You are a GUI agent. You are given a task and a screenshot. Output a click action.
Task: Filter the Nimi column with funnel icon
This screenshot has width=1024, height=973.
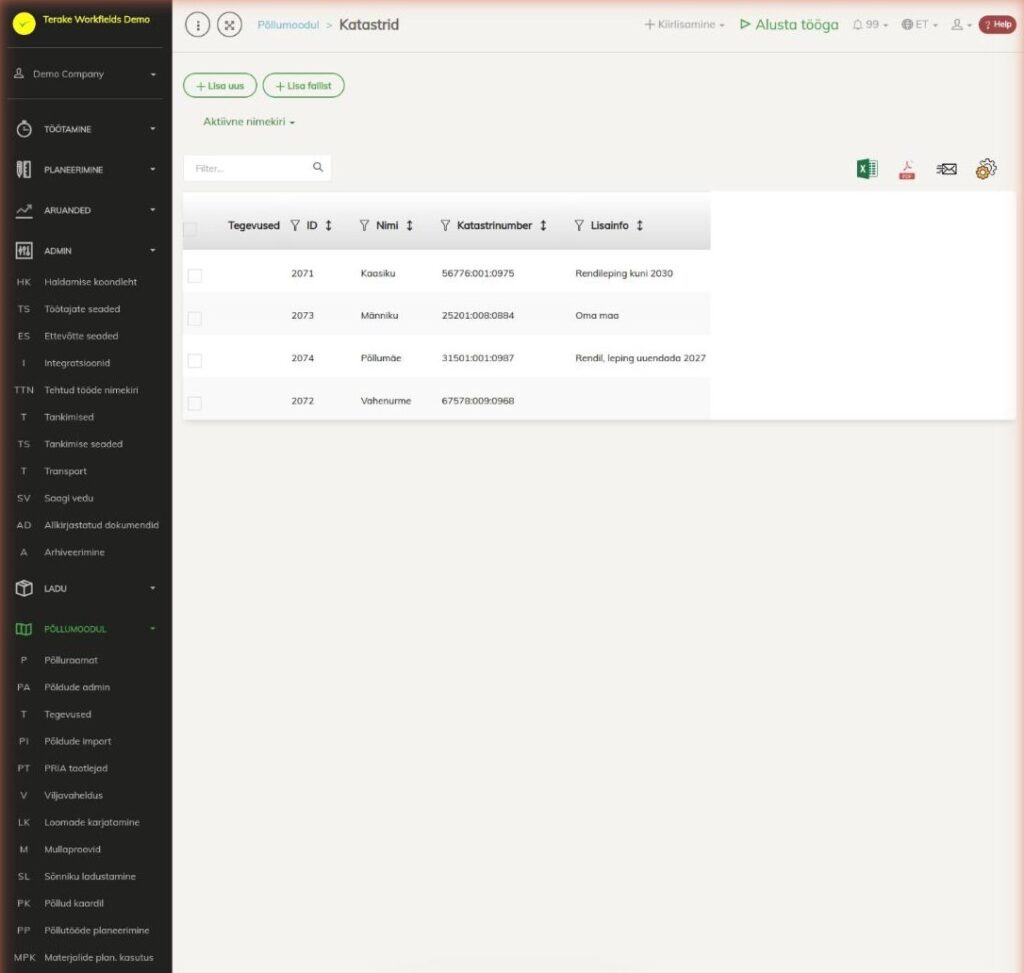(364, 225)
